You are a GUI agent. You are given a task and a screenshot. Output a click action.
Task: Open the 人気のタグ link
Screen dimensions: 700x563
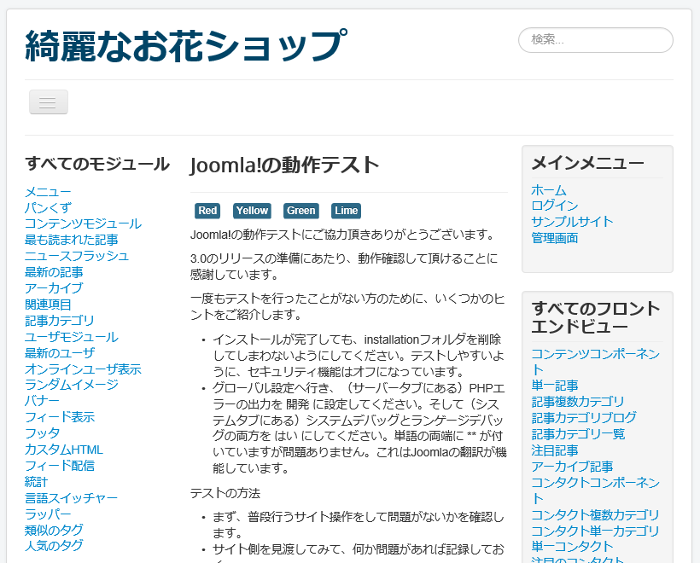(x=54, y=546)
